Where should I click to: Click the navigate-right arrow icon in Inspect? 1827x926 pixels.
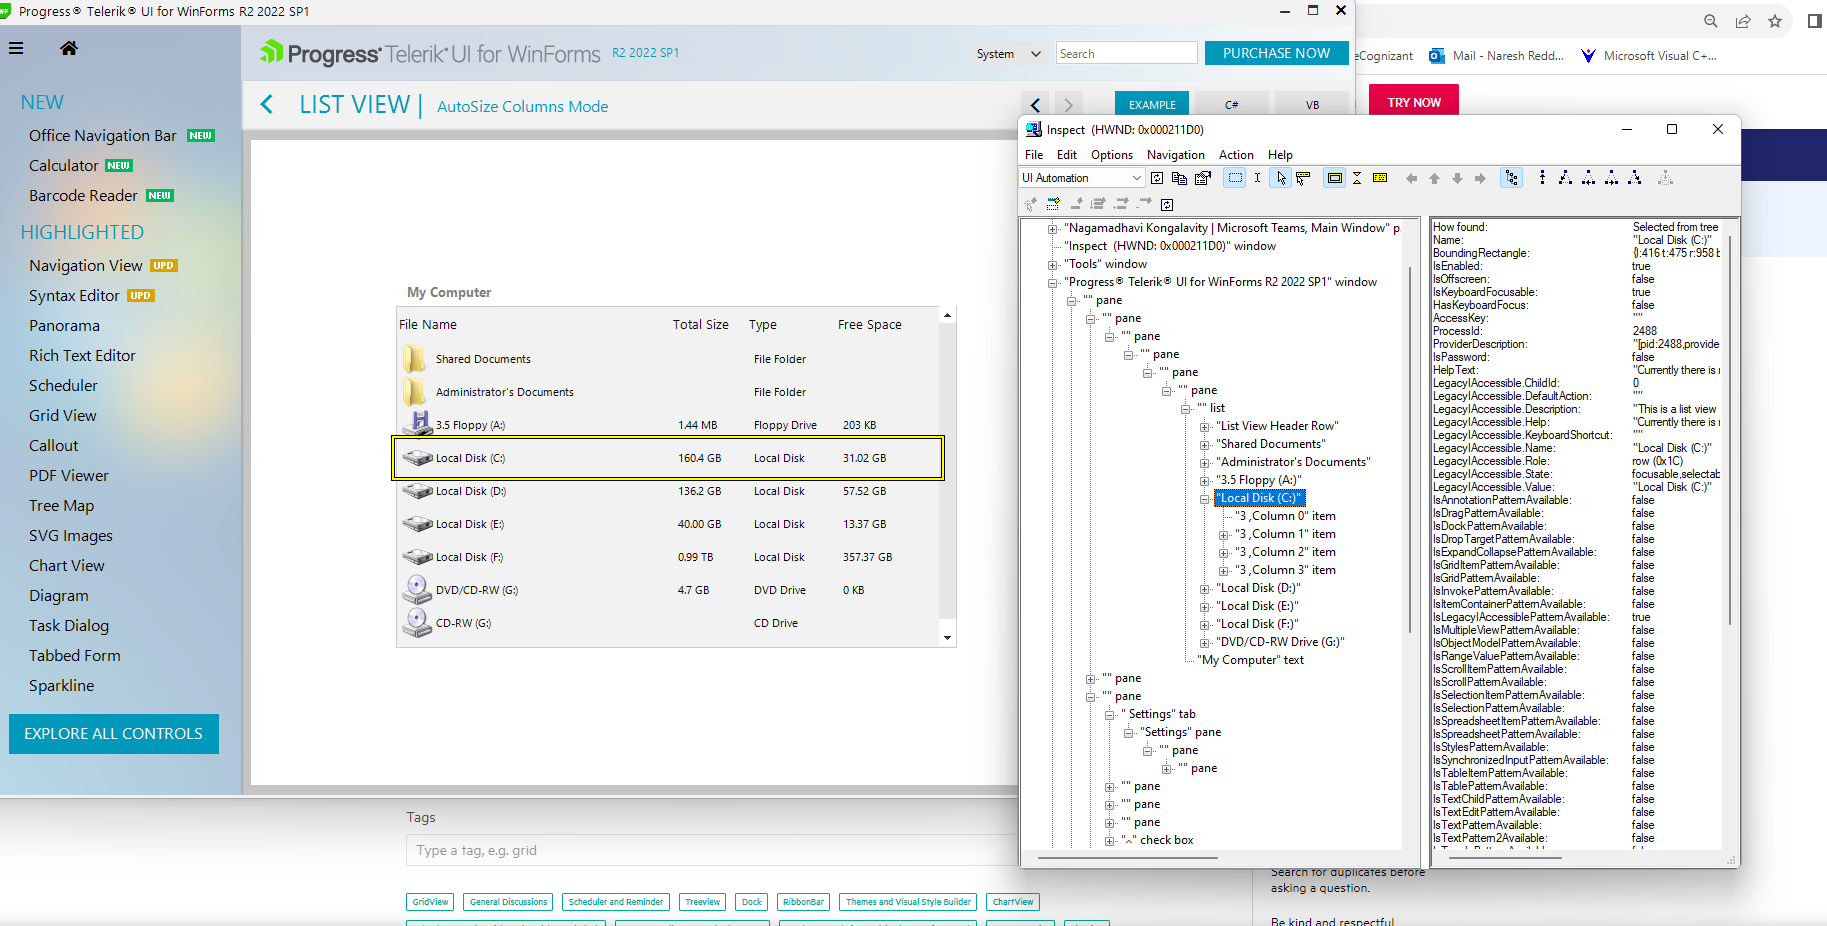click(1481, 177)
